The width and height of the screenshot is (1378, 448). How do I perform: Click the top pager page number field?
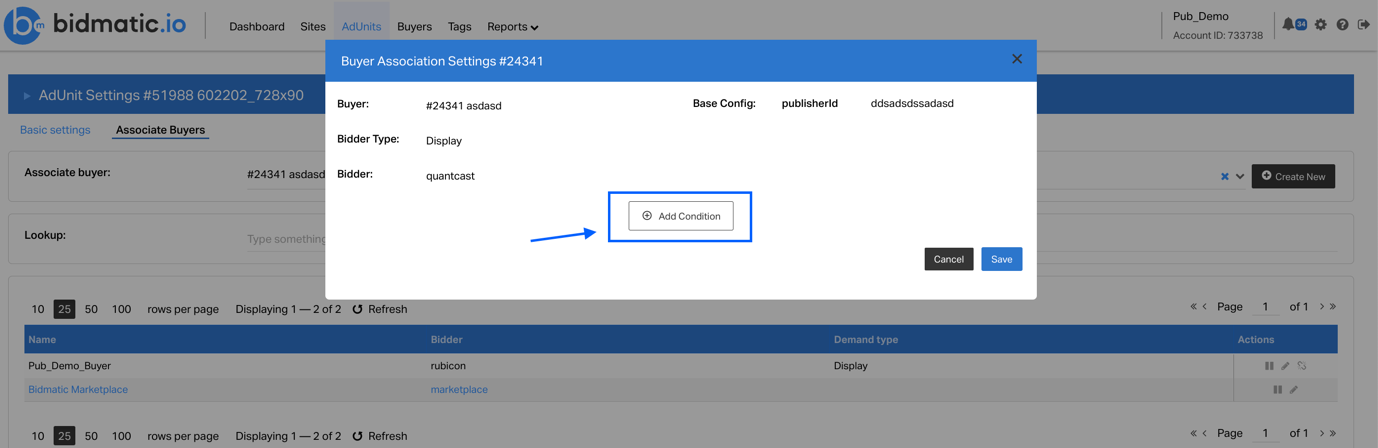click(x=1265, y=307)
